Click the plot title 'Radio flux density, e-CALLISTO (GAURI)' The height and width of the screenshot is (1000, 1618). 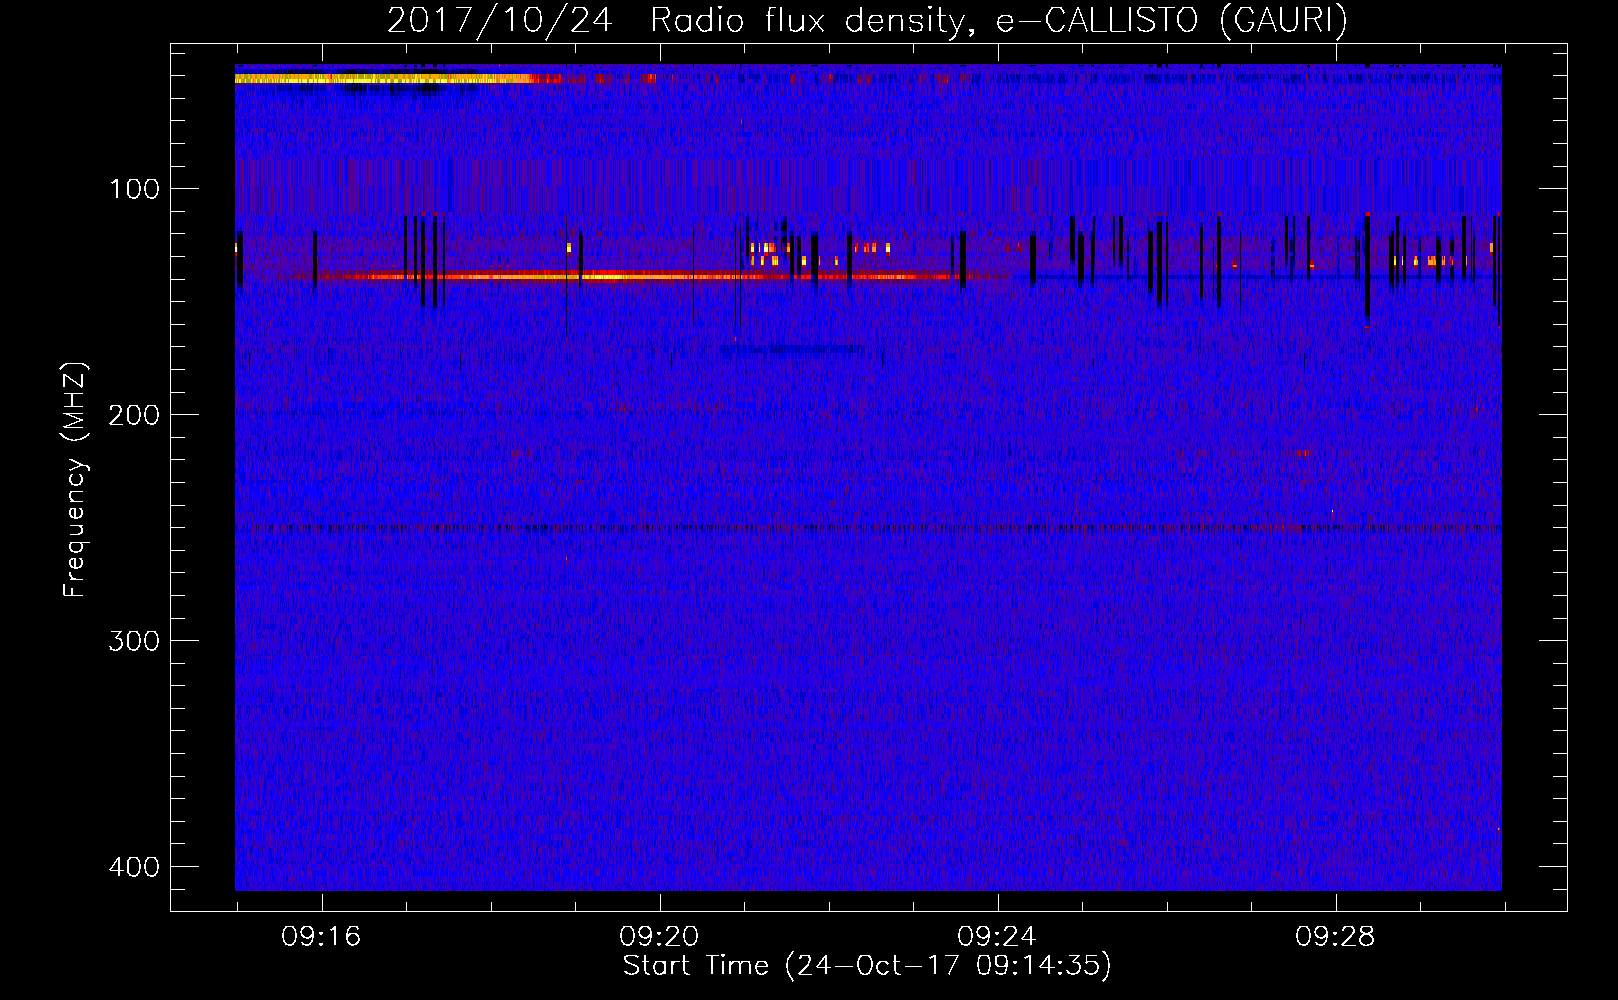coord(999,20)
